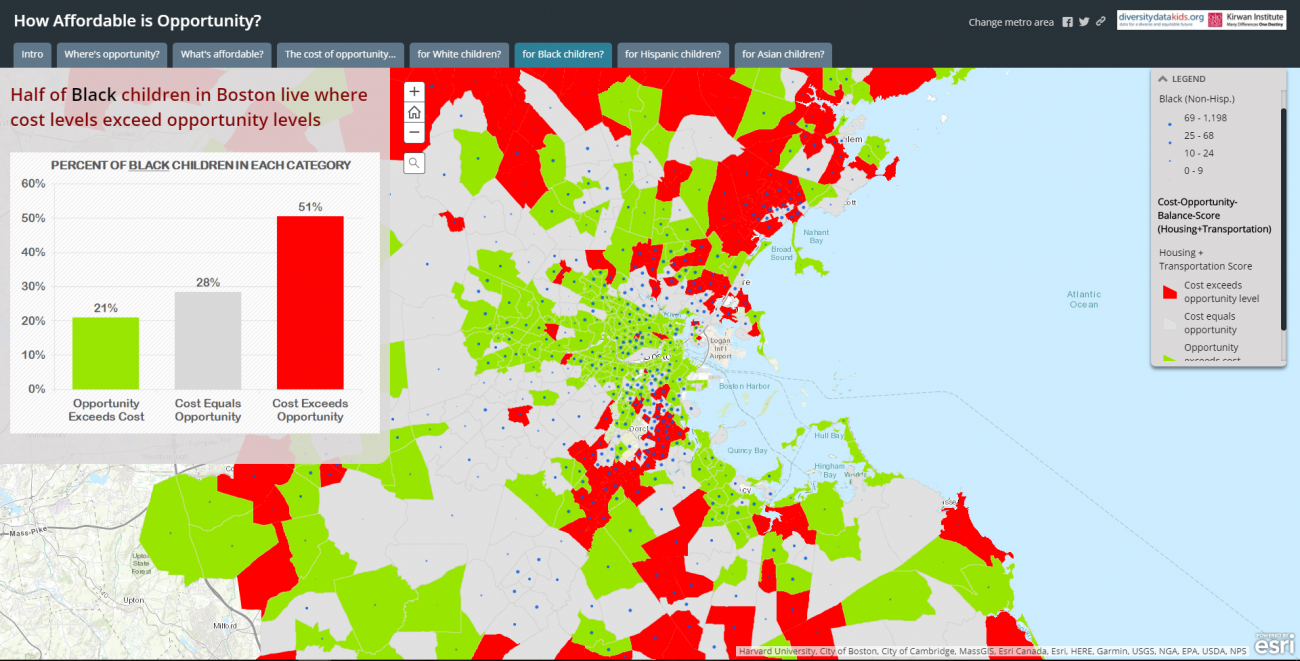The image size is (1300, 661).
Task: Click the legend panel scrollbar
Action: (x=1283, y=218)
